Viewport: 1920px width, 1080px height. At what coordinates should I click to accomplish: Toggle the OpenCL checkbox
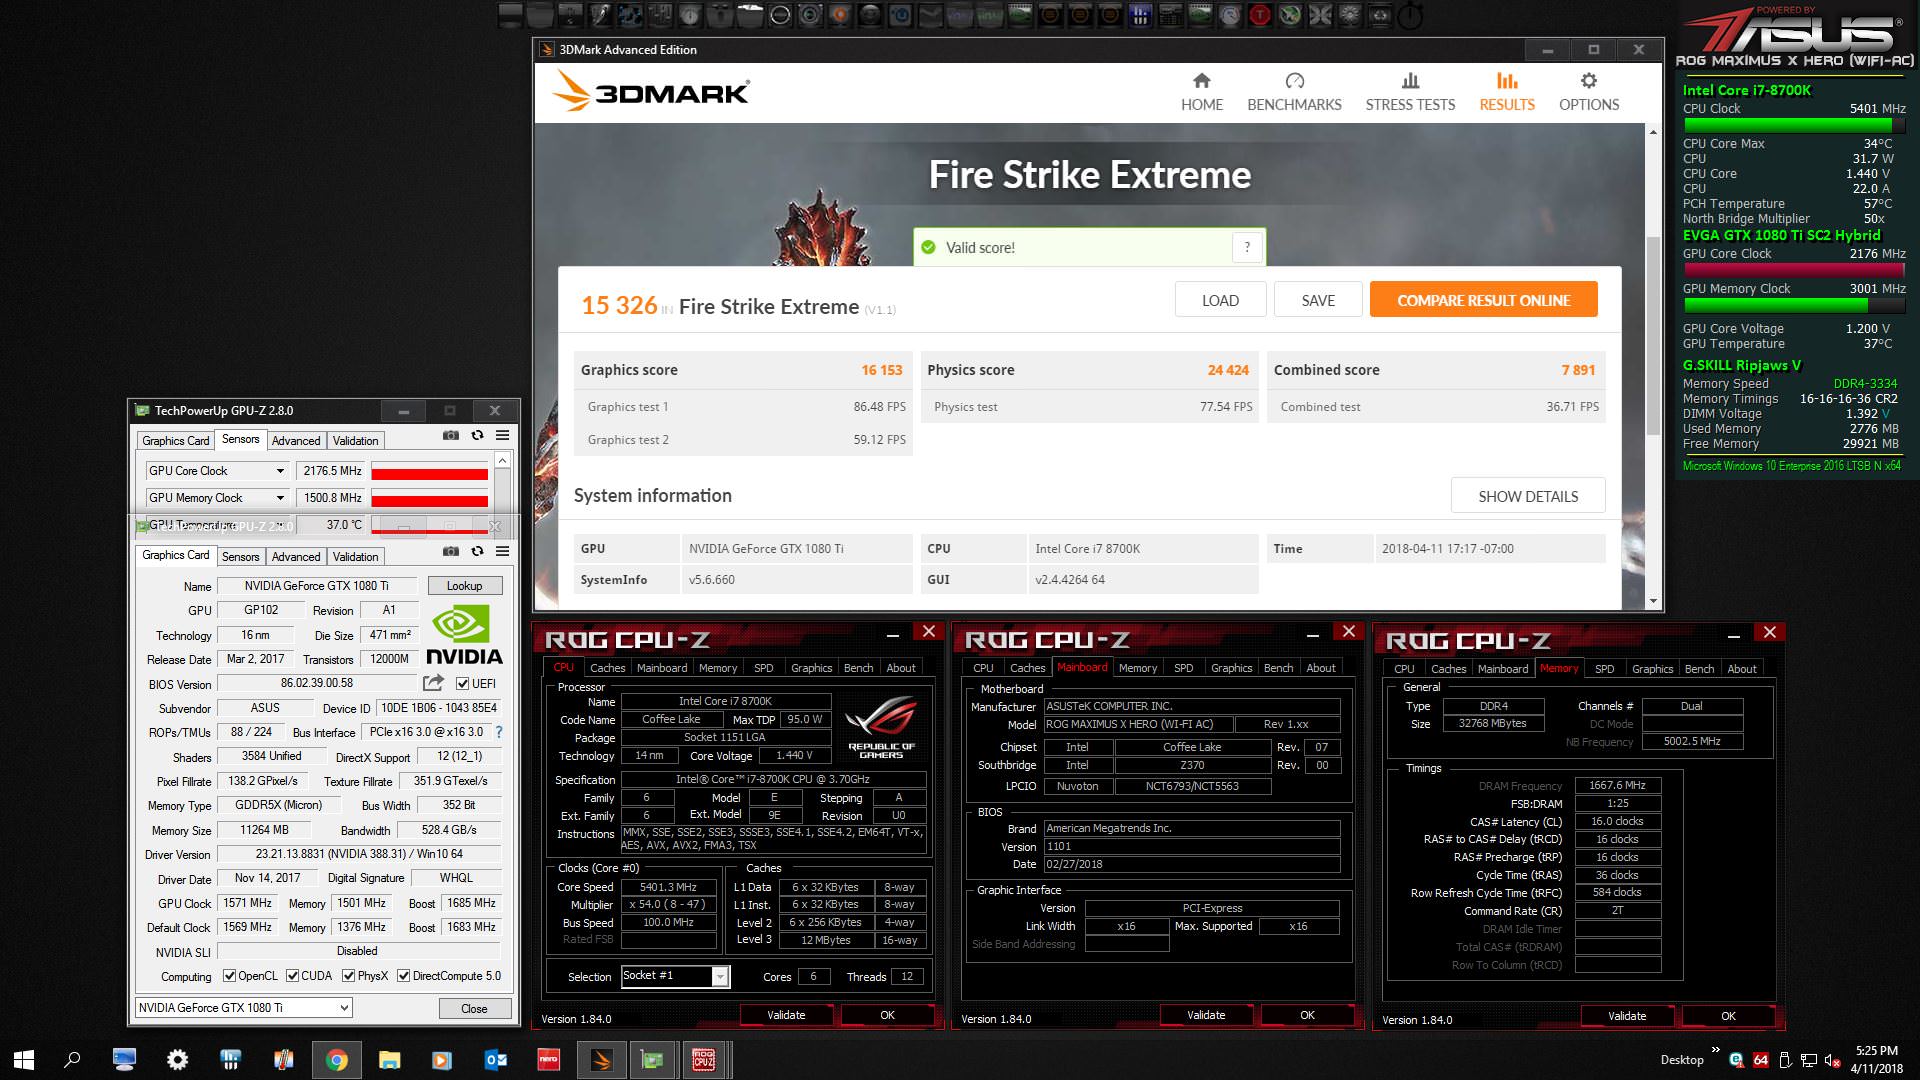[x=229, y=976]
